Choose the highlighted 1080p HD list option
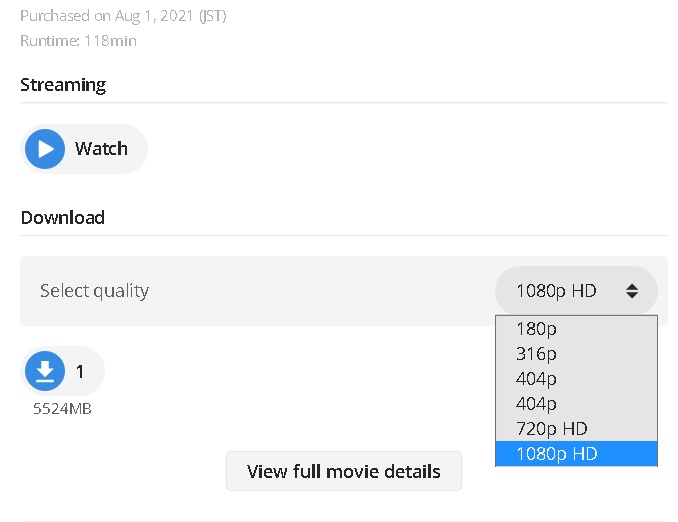This screenshot has height=522, width=678. point(576,454)
